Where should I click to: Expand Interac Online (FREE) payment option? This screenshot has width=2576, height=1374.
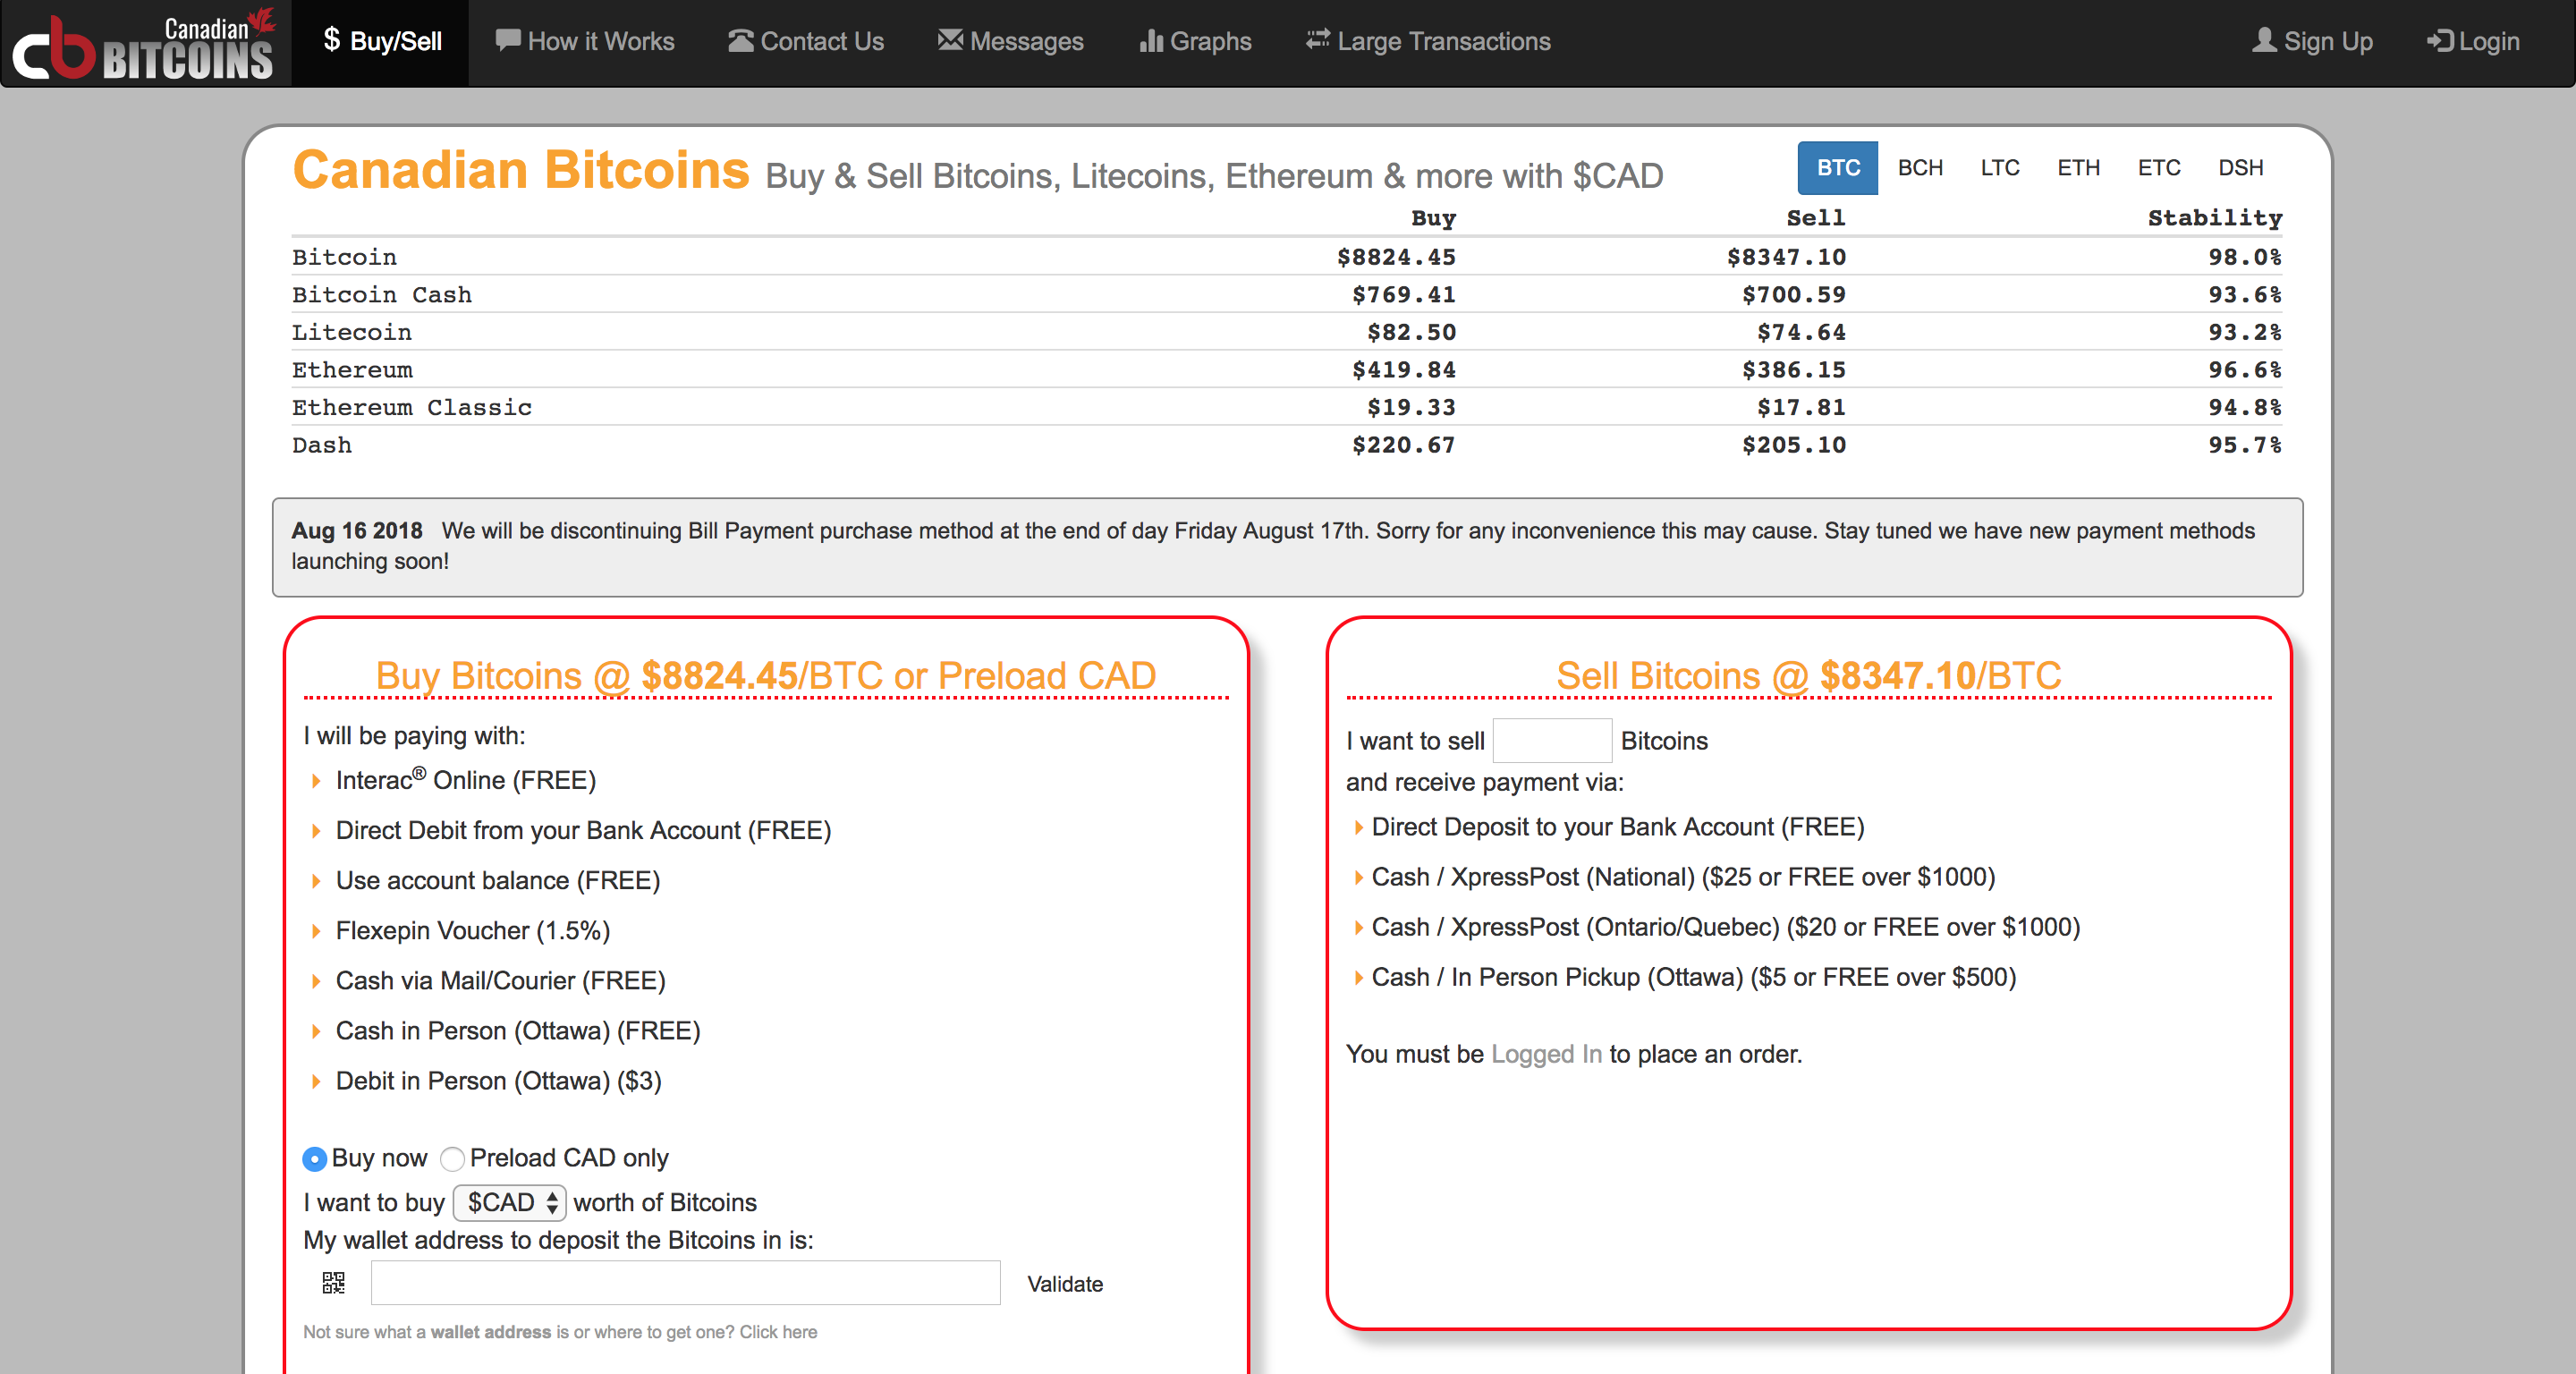[465, 780]
